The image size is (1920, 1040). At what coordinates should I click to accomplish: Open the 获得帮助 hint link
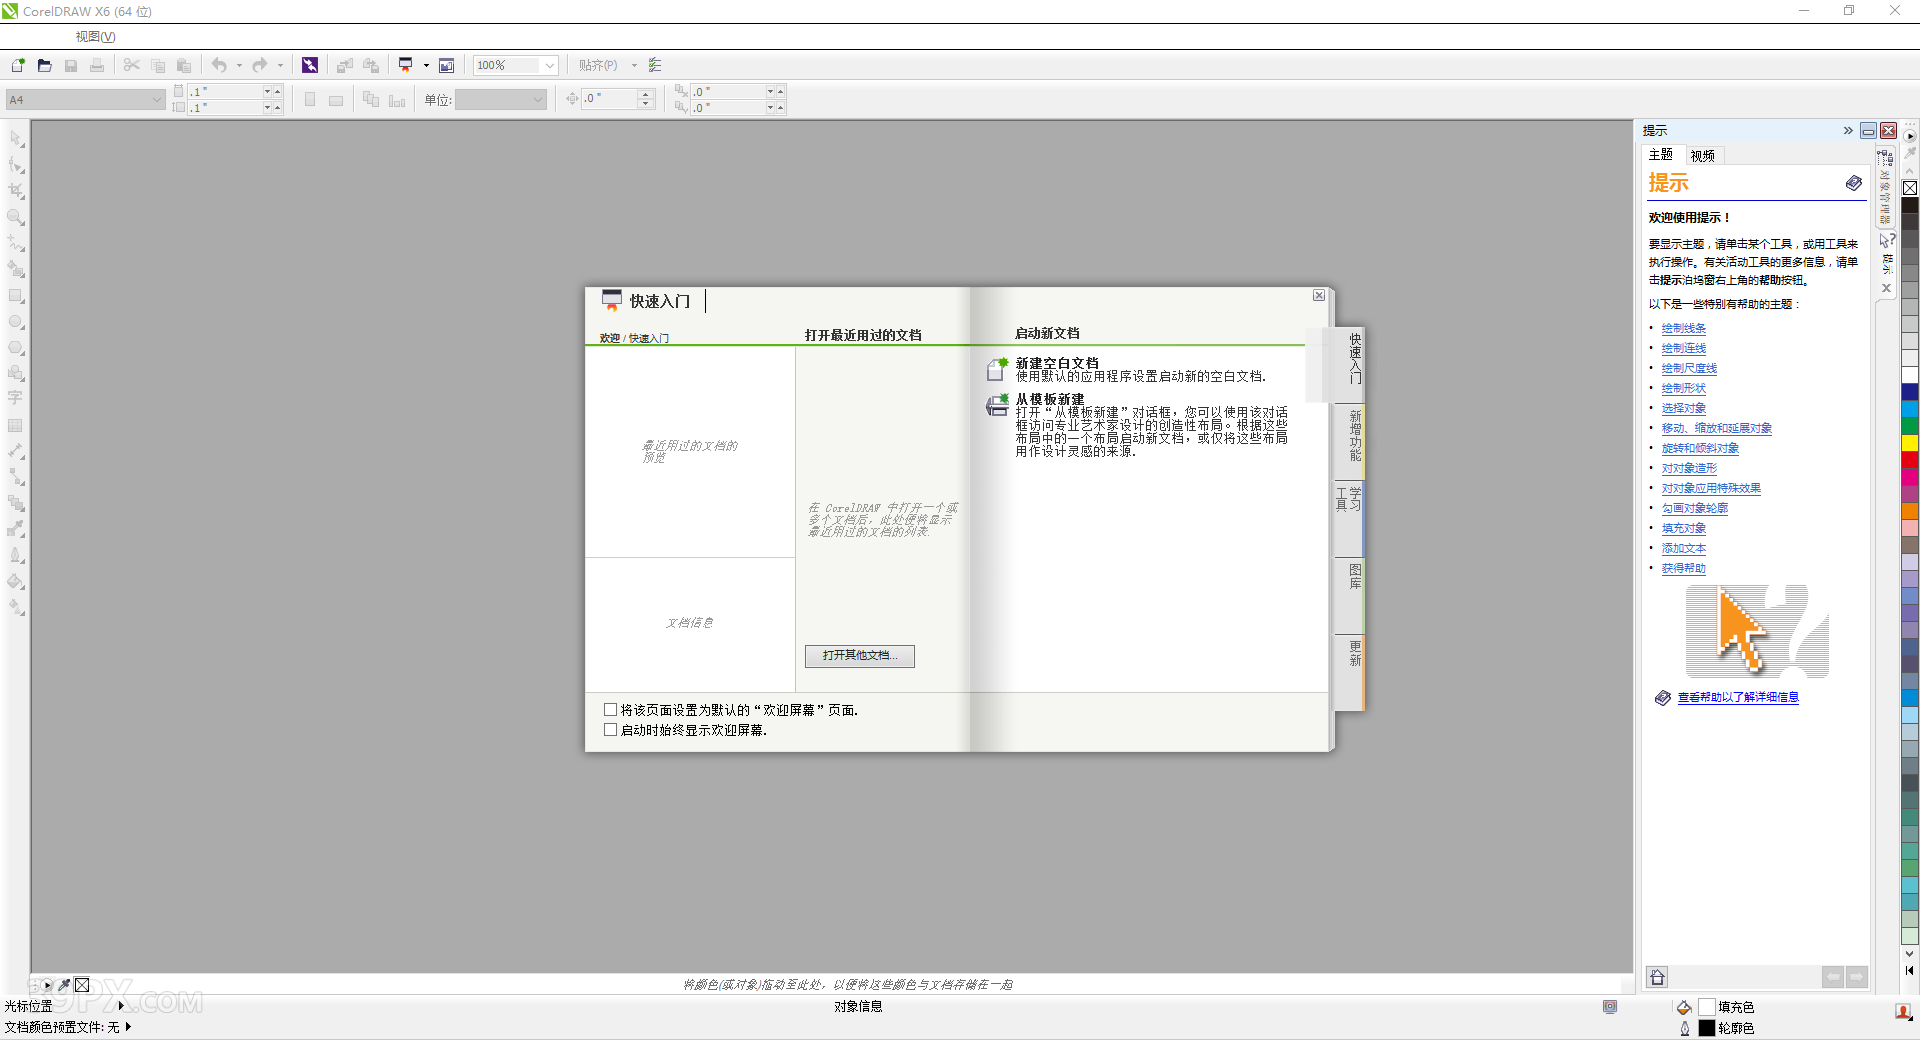click(1684, 568)
